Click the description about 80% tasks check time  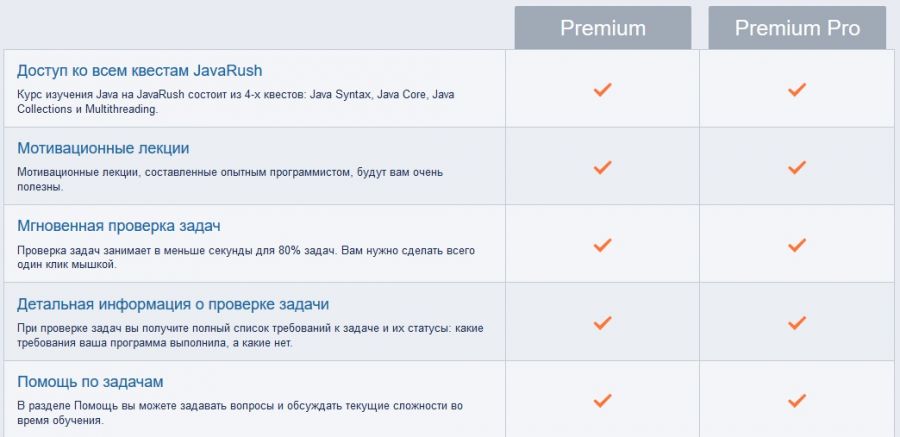tap(245, 257)
